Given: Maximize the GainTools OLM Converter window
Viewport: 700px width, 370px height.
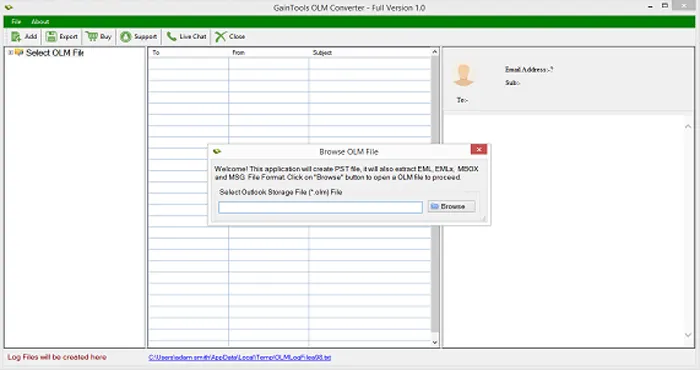Looking at the screenshot, I should (665, 6).
